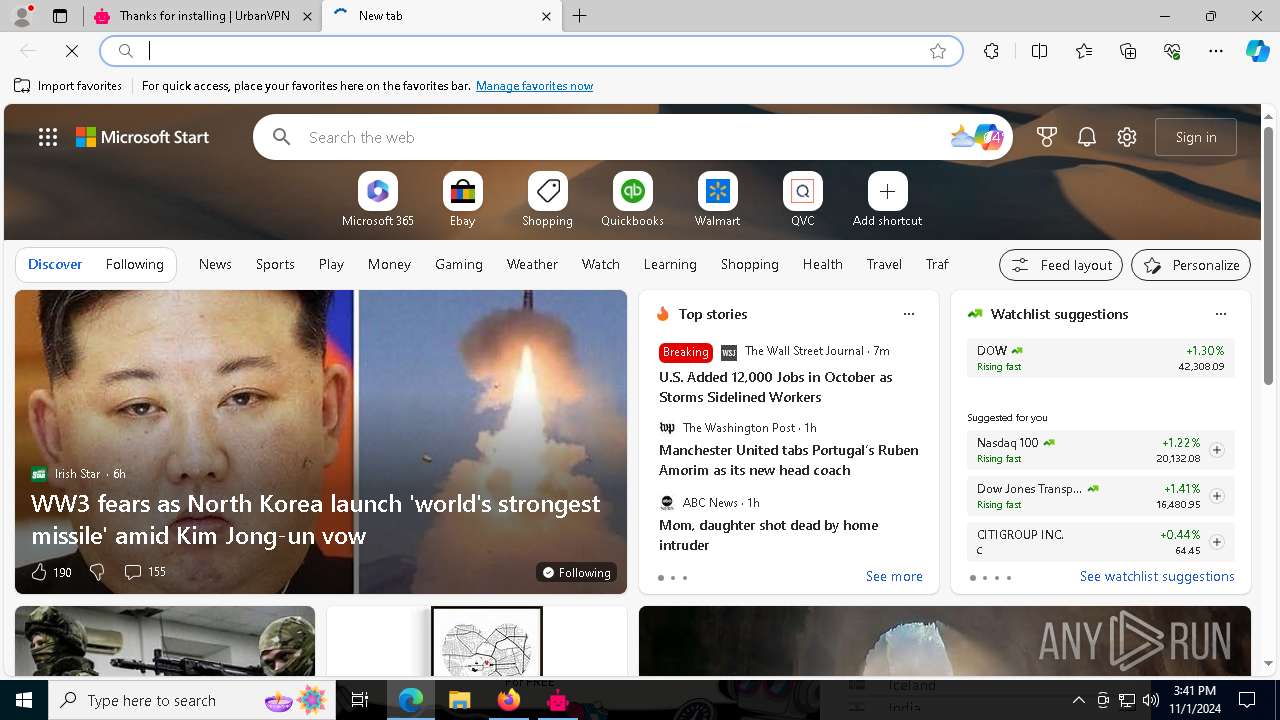Add Dow Jones Transp to watchlist
This screenshot has width=1280, height=720.
1216,496
